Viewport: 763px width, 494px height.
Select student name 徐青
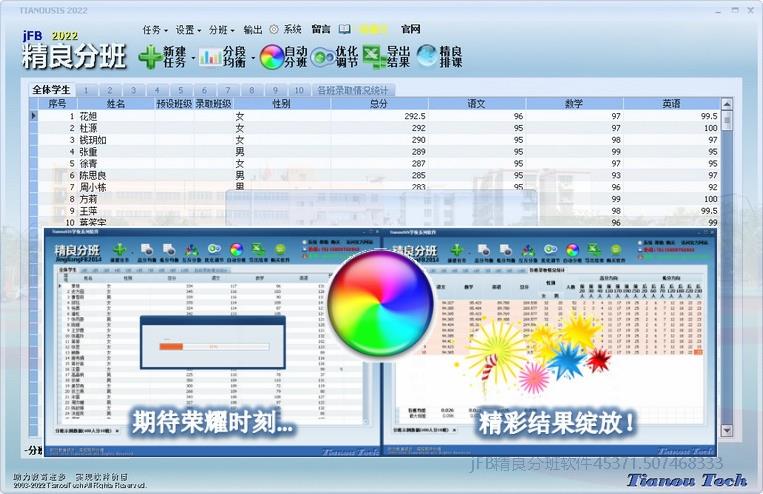point(88,164)
